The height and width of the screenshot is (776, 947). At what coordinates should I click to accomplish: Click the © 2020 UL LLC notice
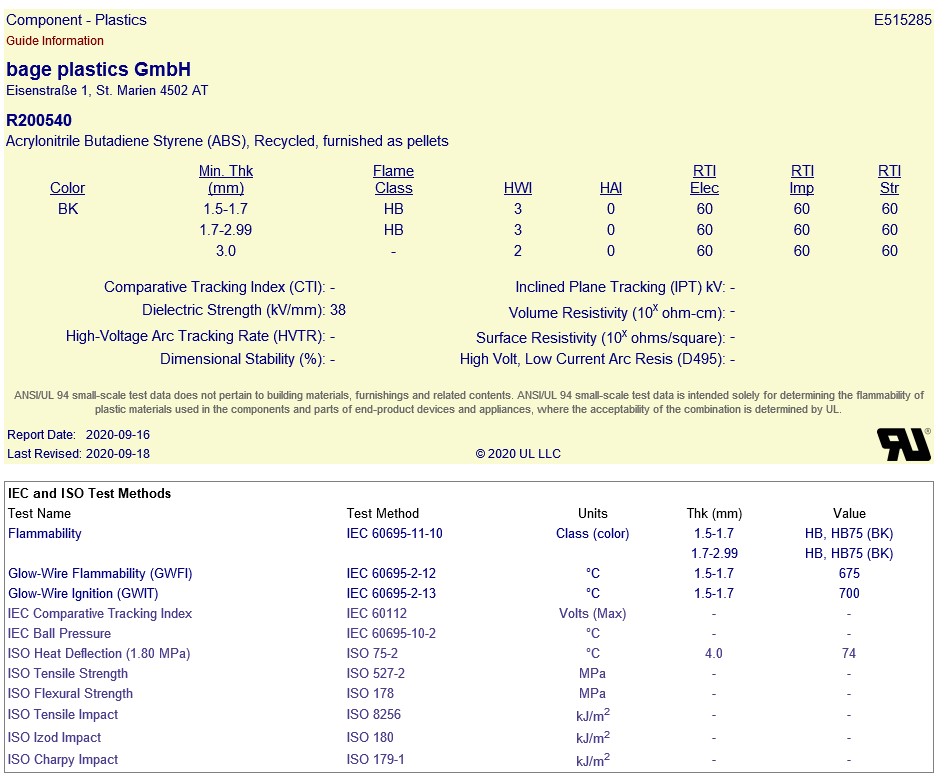pyautogui.click(x=518, y=454)
